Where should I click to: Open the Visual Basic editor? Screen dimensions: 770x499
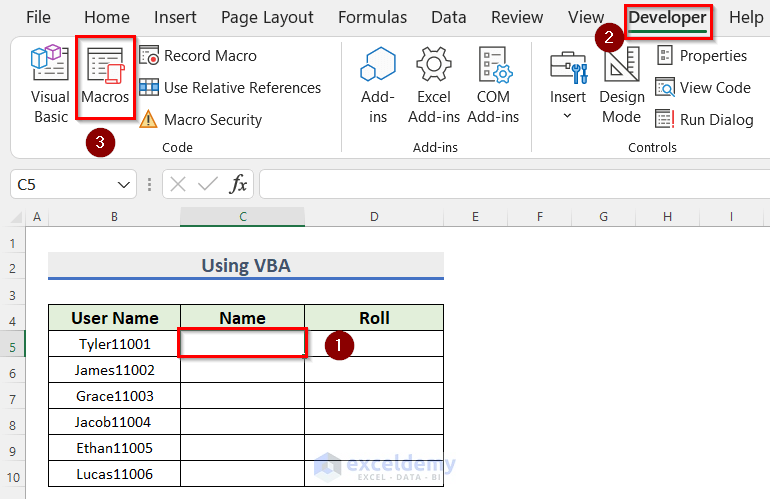[x=50, y=83]
